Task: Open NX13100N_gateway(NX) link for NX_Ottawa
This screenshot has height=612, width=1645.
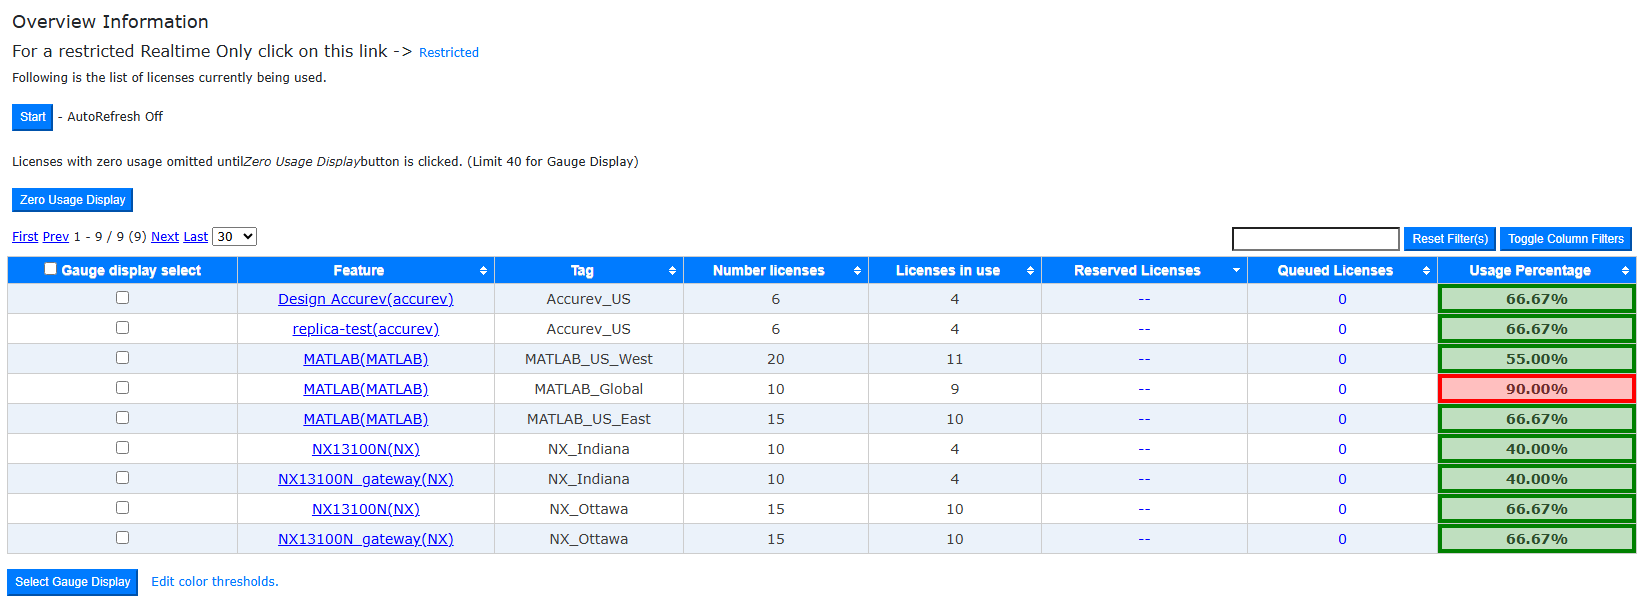Action: [x=366, y=539]
